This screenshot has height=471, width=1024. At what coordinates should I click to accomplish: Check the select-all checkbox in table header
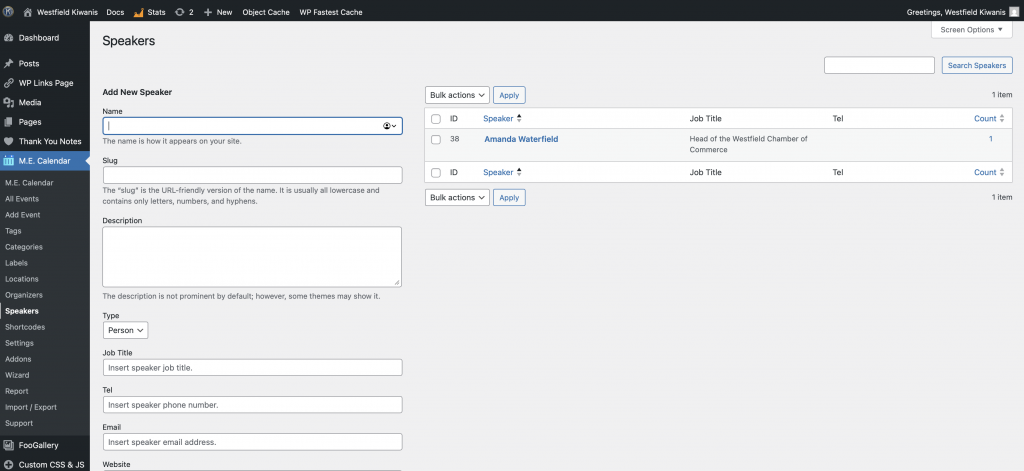tap(436, 119)
